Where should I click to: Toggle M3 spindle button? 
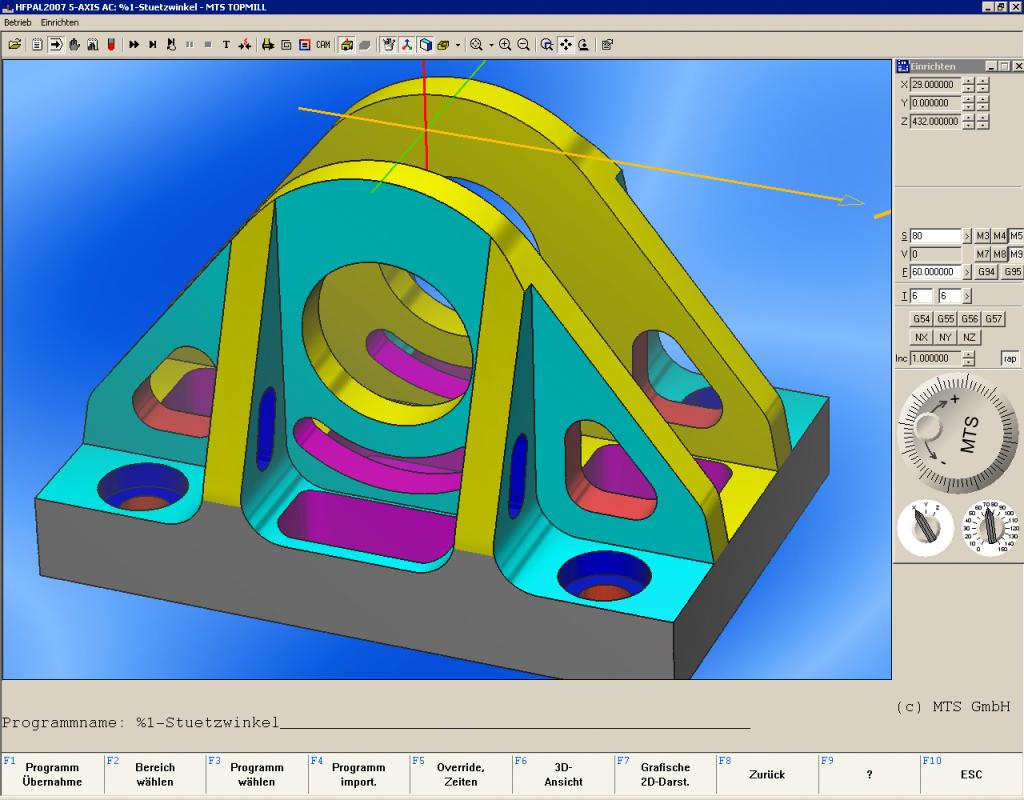pos(983,236)
